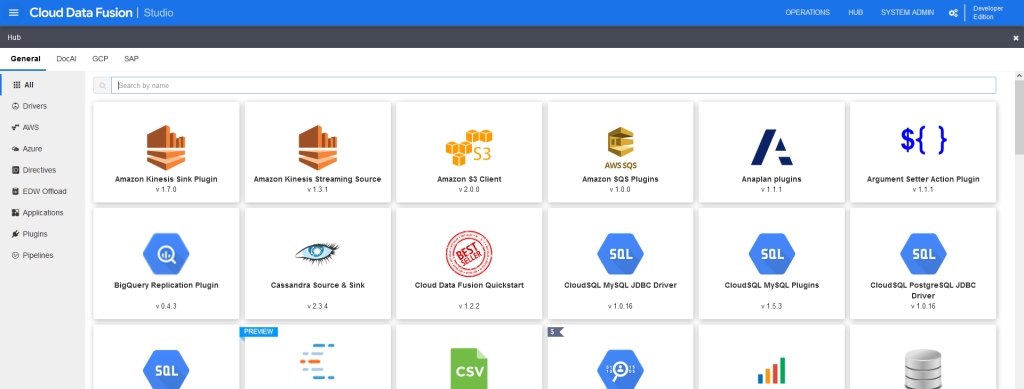Screen dimensions: 1024x389
Task: Click the Amazon SQS Plugins title
Action: [620, 179]
